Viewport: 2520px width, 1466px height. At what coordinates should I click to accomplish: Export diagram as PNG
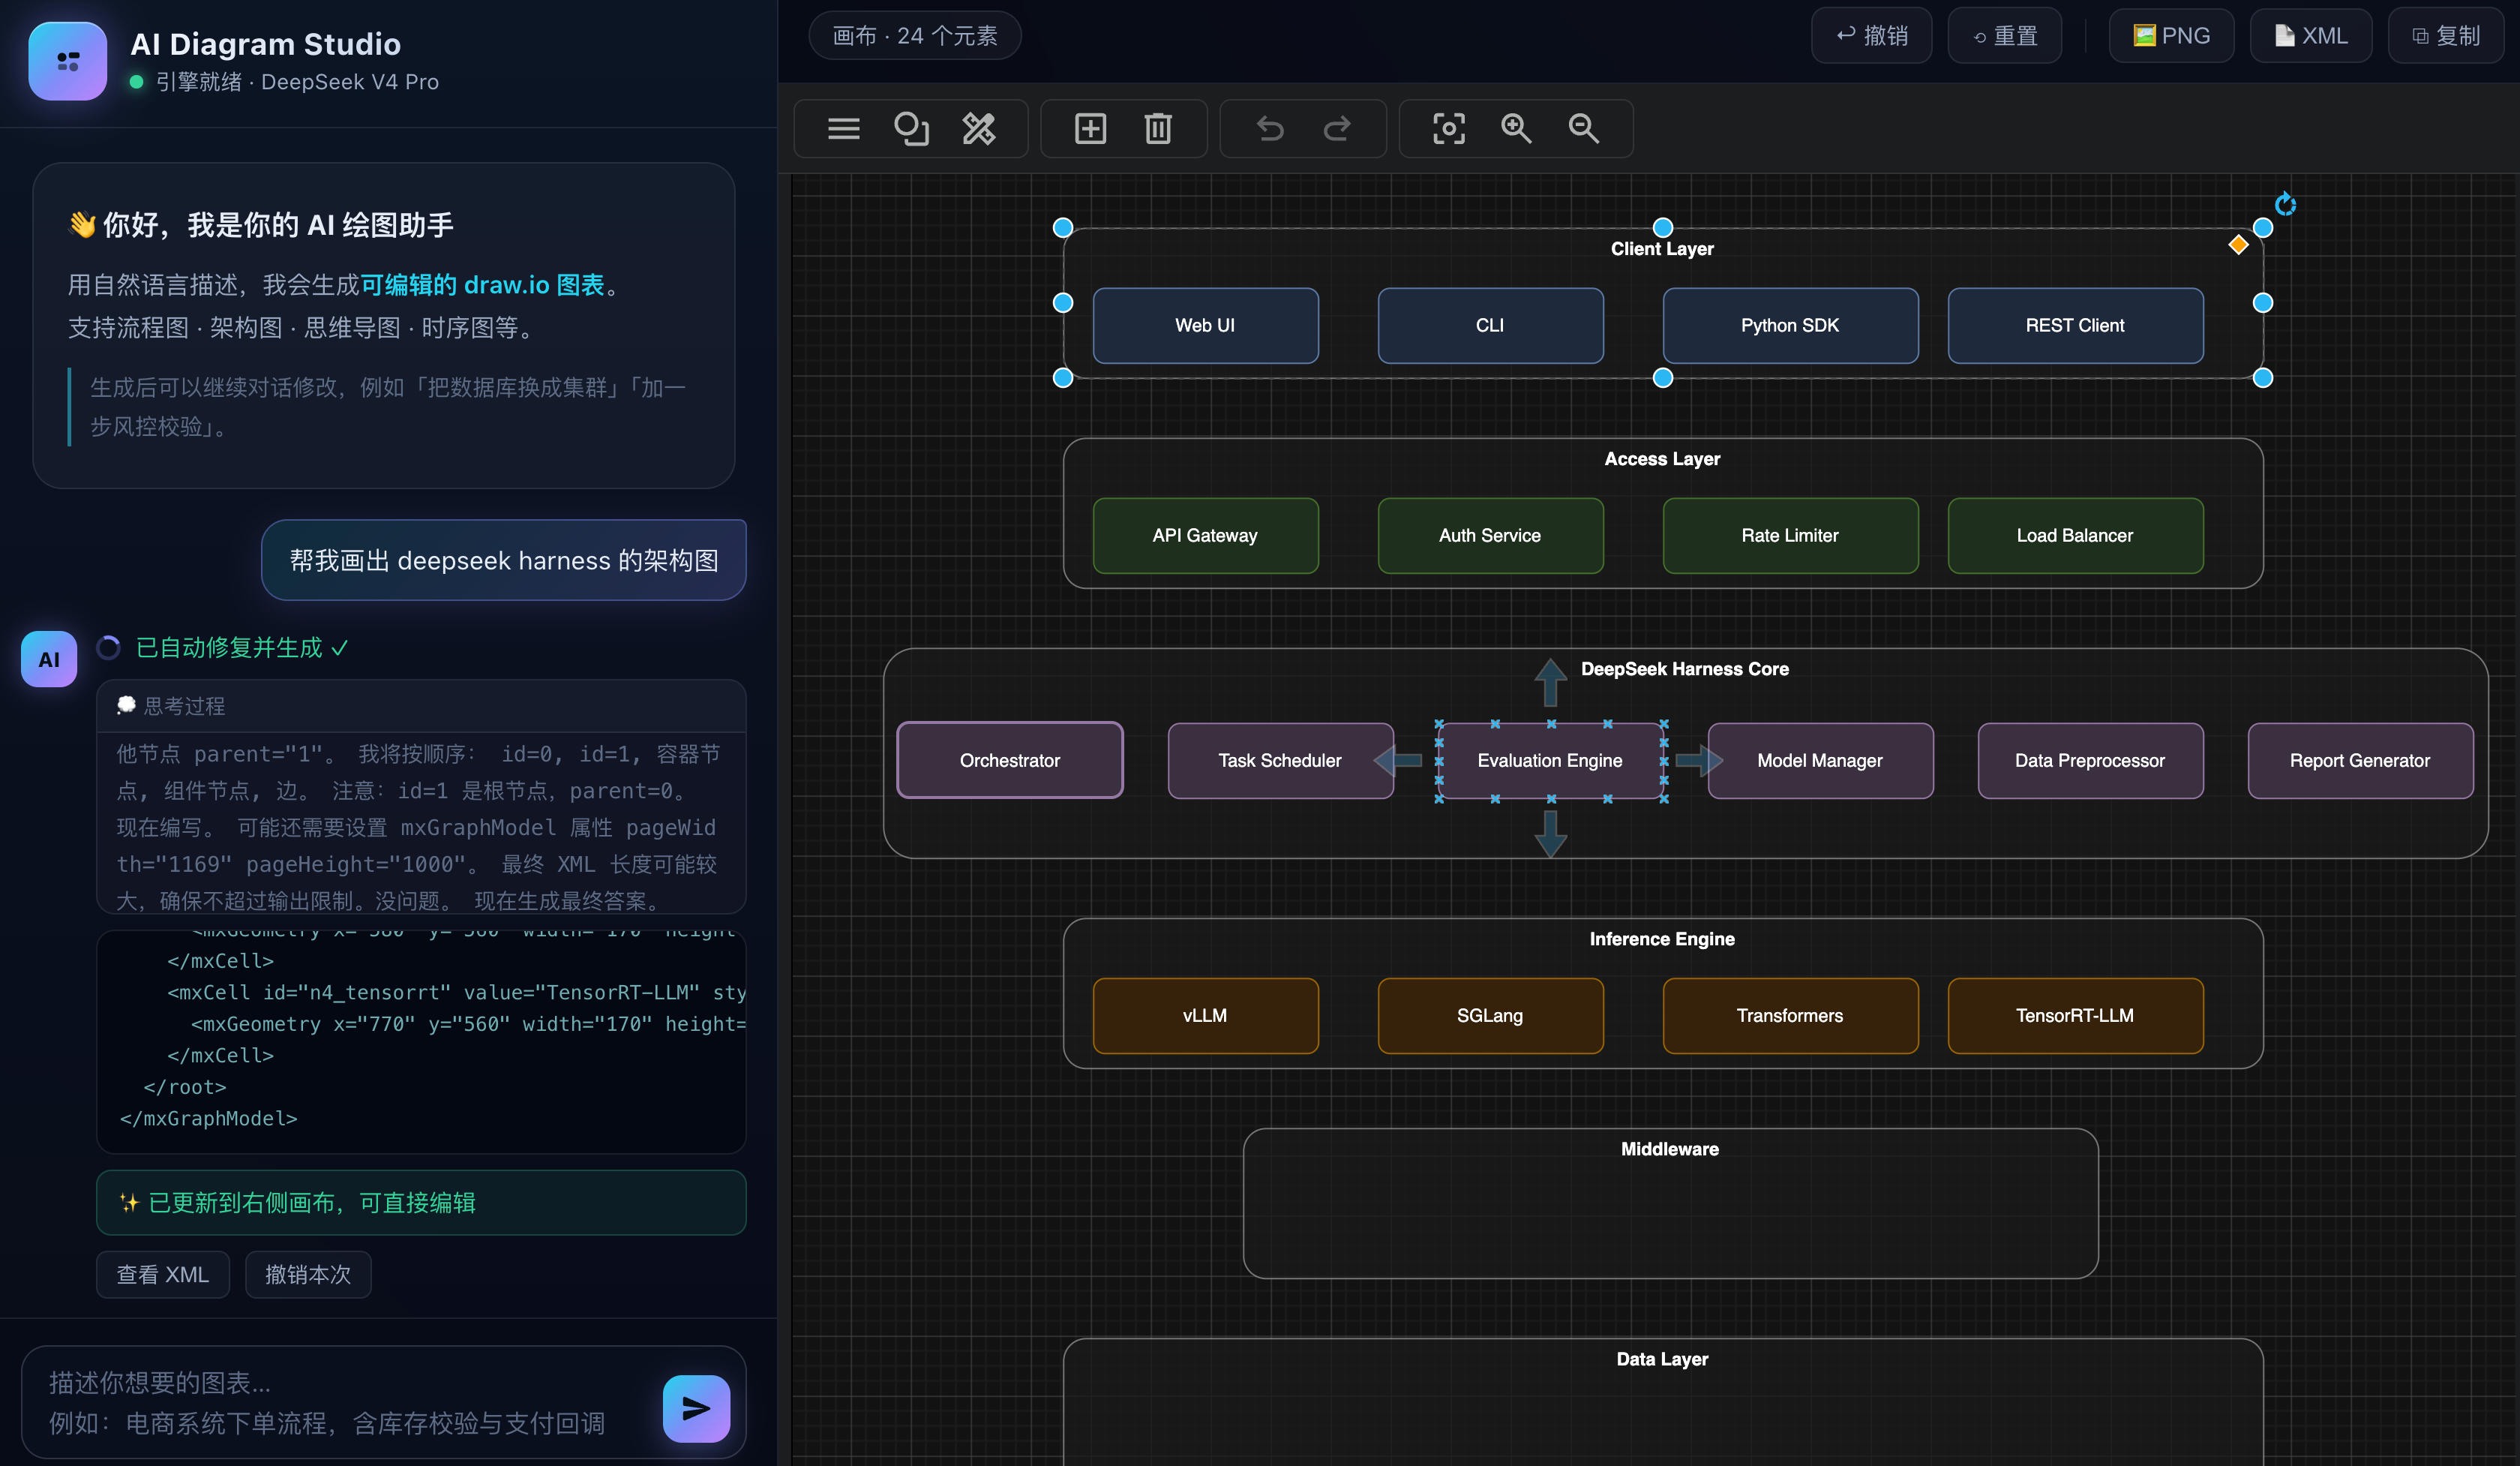pos(2171,36)
